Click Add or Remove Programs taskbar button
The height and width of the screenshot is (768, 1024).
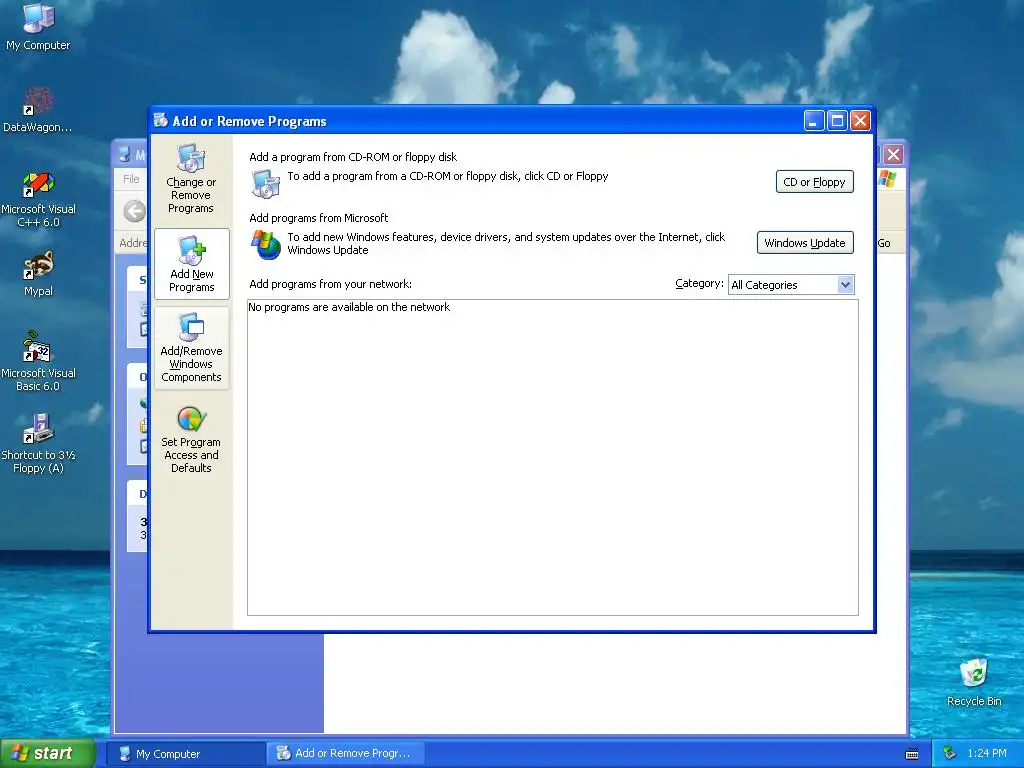pyautogui.click(x=346, y=754)
